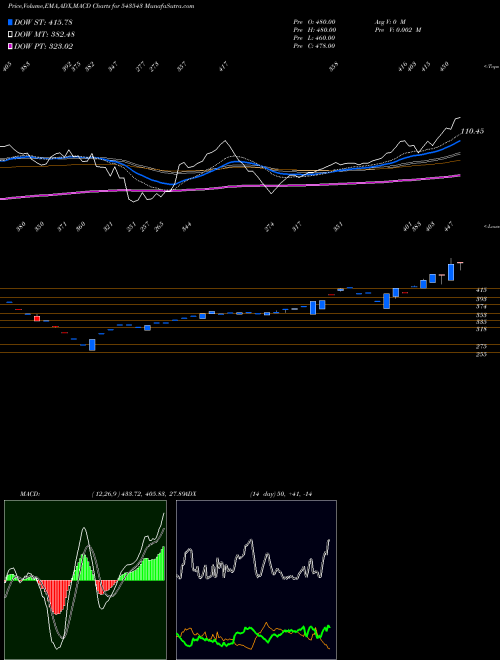This screenshot has height=660, width=500.
Task: Click the Tops marker label at right edge
Action: (491, 67)
